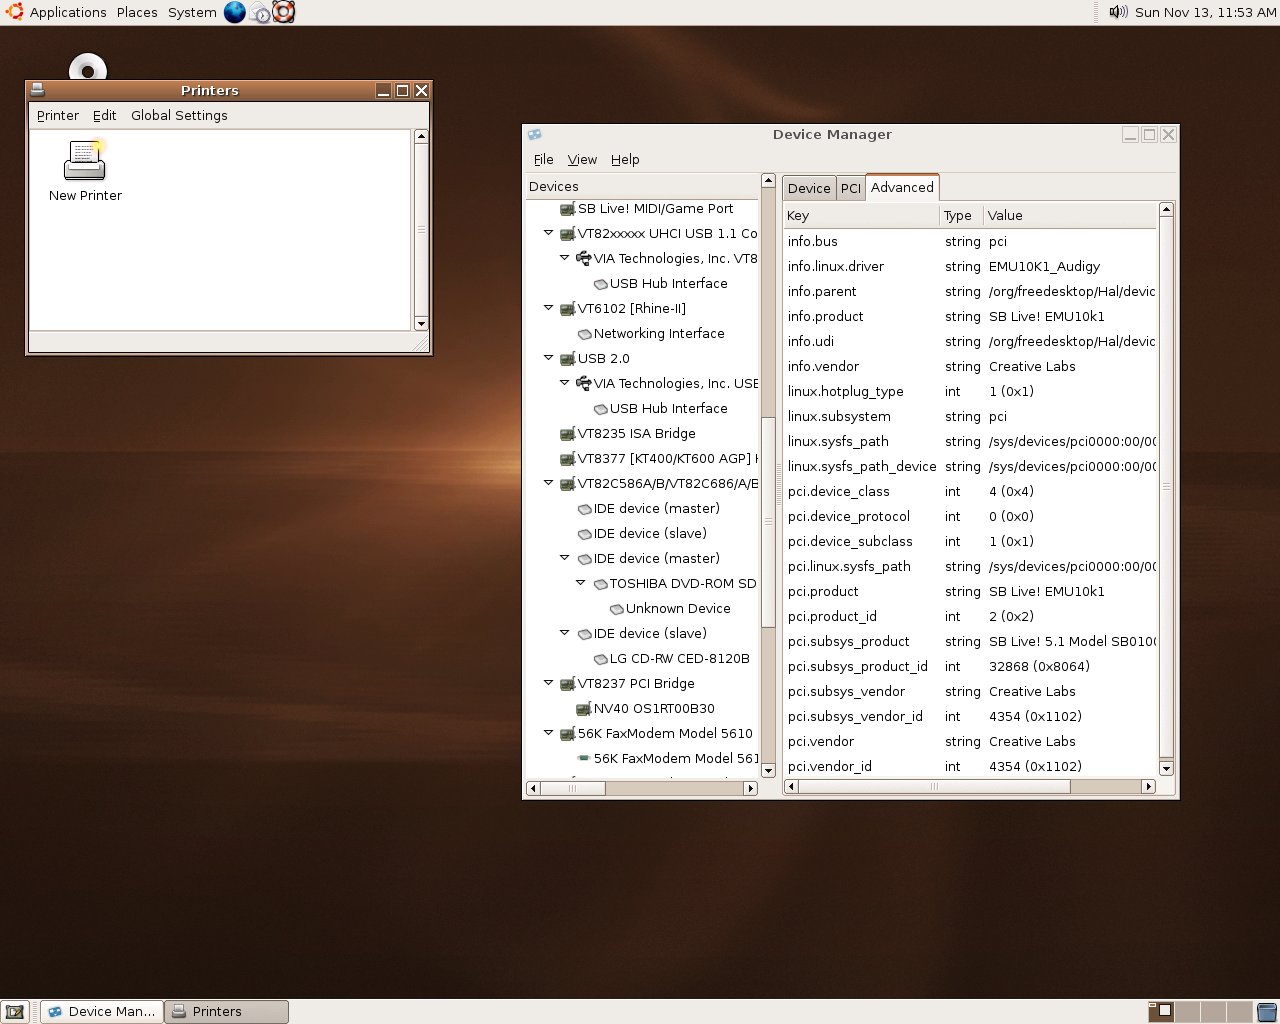Click the Value column header

point(1069,216)
